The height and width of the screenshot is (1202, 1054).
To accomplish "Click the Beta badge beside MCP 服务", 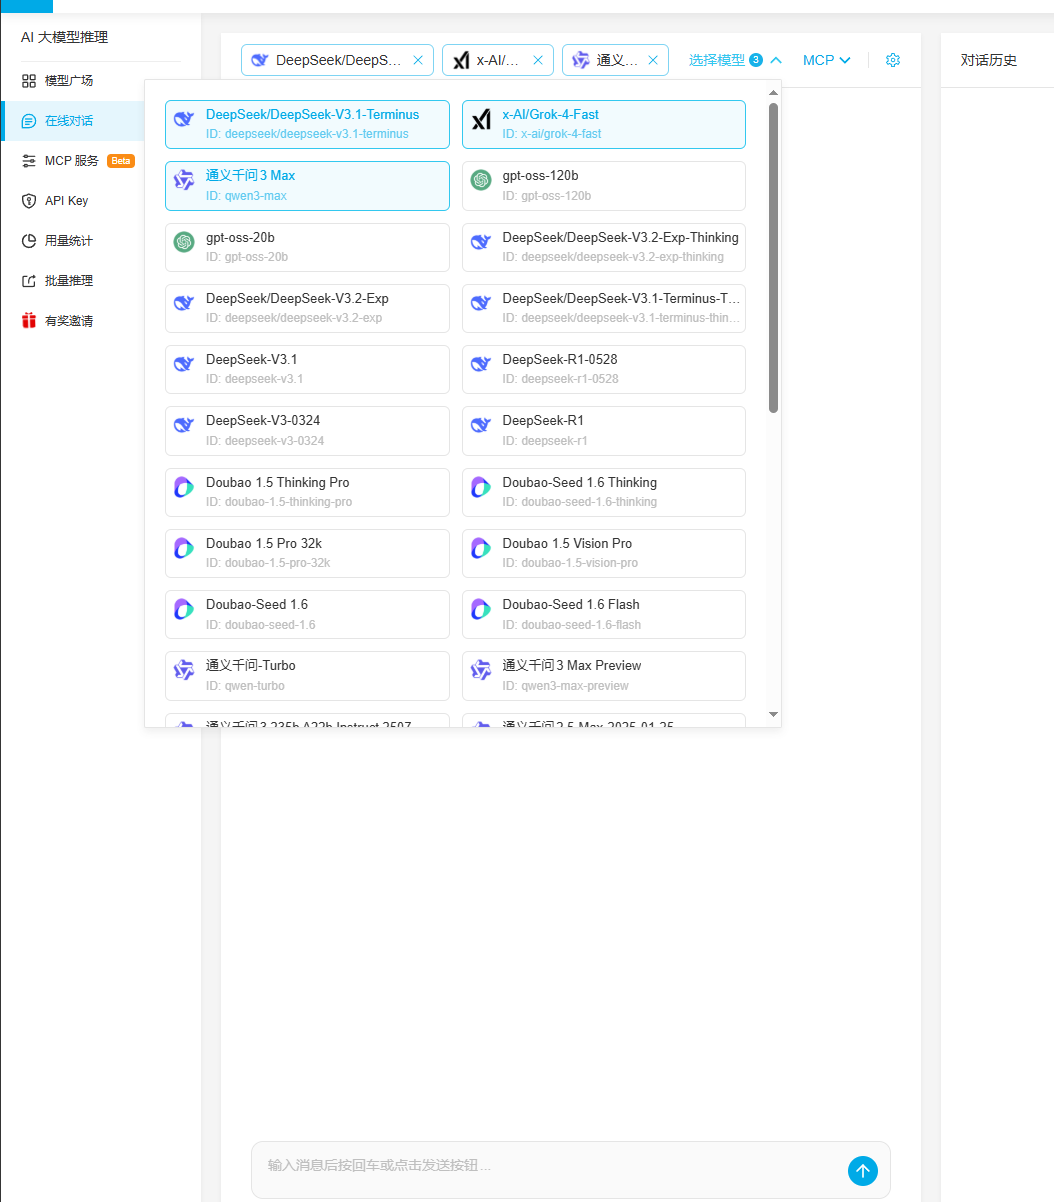I will tap(121, 161).
